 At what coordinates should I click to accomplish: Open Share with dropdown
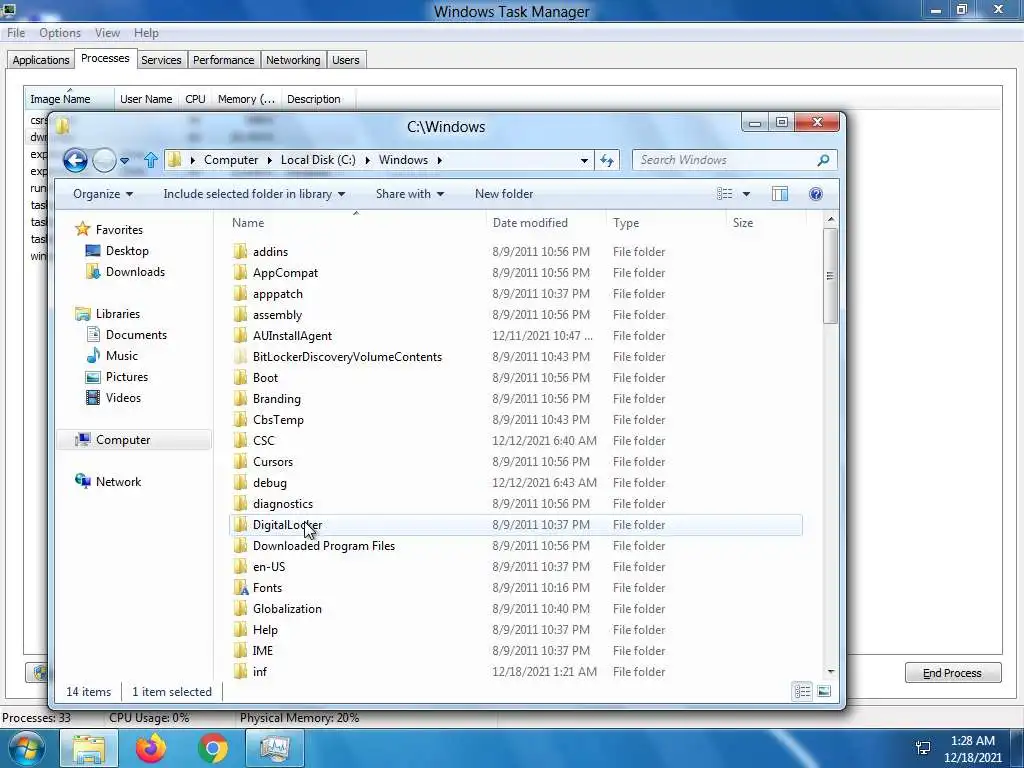pos(409,194)
